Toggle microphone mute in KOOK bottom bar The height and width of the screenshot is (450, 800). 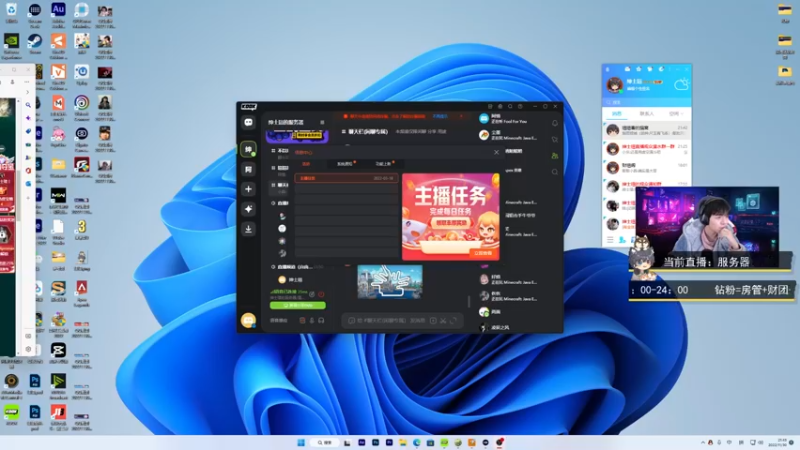pos(312,320)
